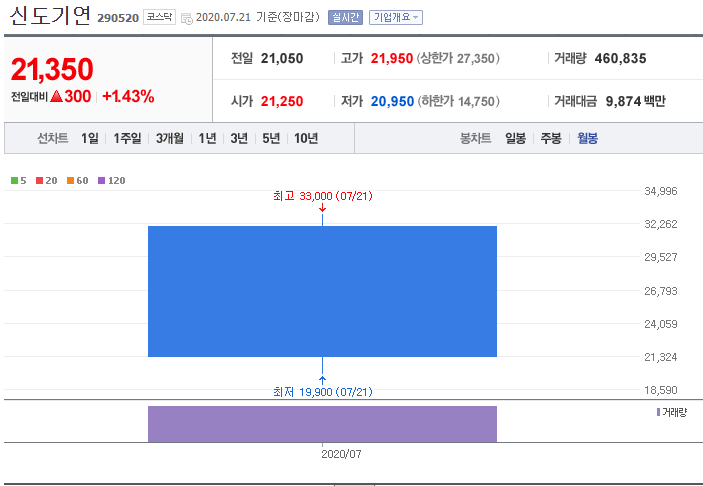
Task: Click the 실시간 real-time button
Action: point(345,17)
